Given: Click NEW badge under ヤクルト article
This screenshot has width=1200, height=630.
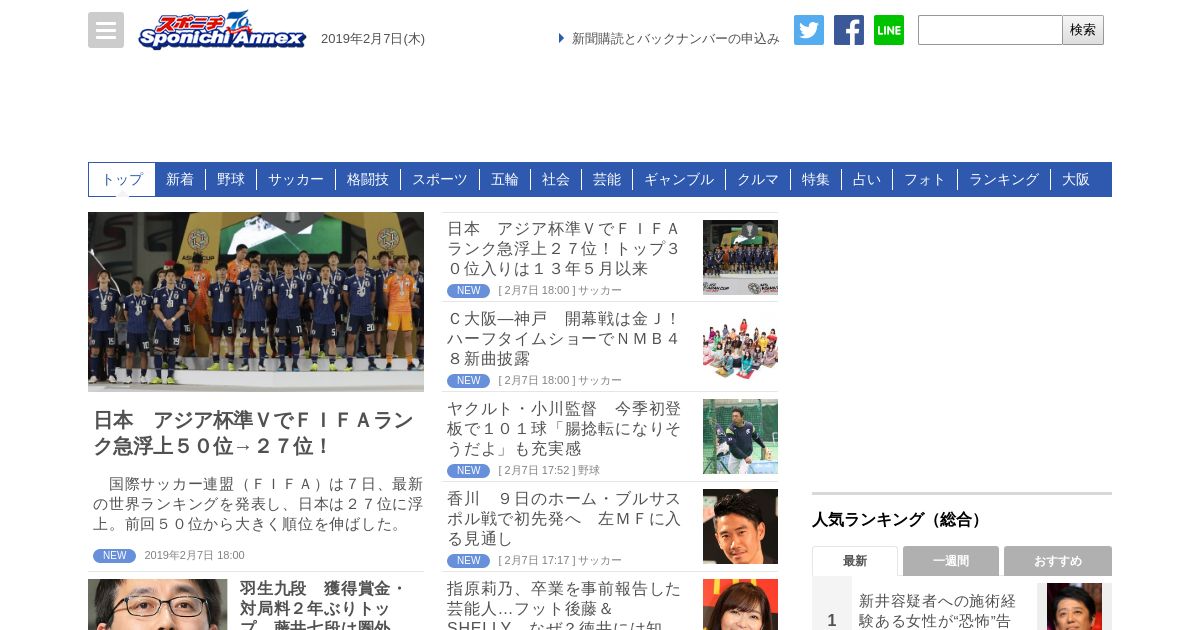Looking at the screenshot, I should (x=468, y=471).
